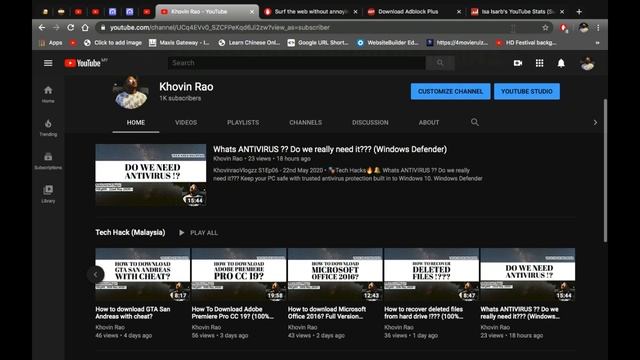Open the notifications bell
The image size is (640, 360).
click(x=561, y=63)
